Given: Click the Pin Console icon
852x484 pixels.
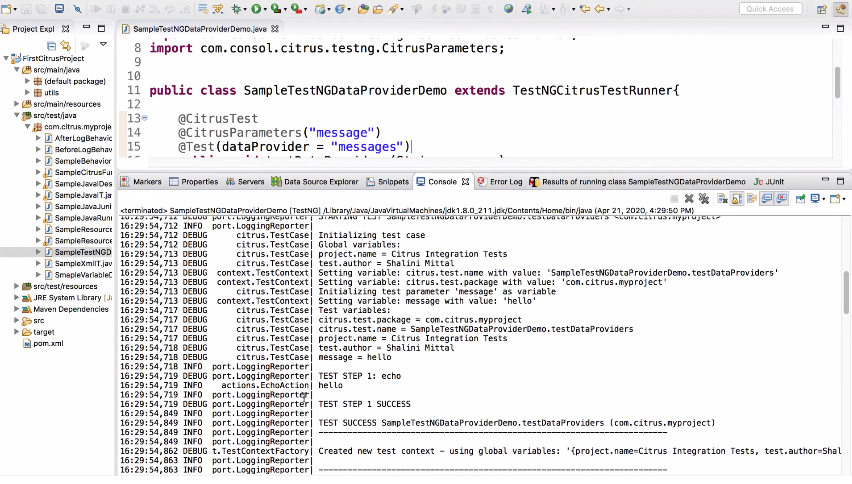Looking at the screenshot, I should pyautogui.click(x=800, y=199).
